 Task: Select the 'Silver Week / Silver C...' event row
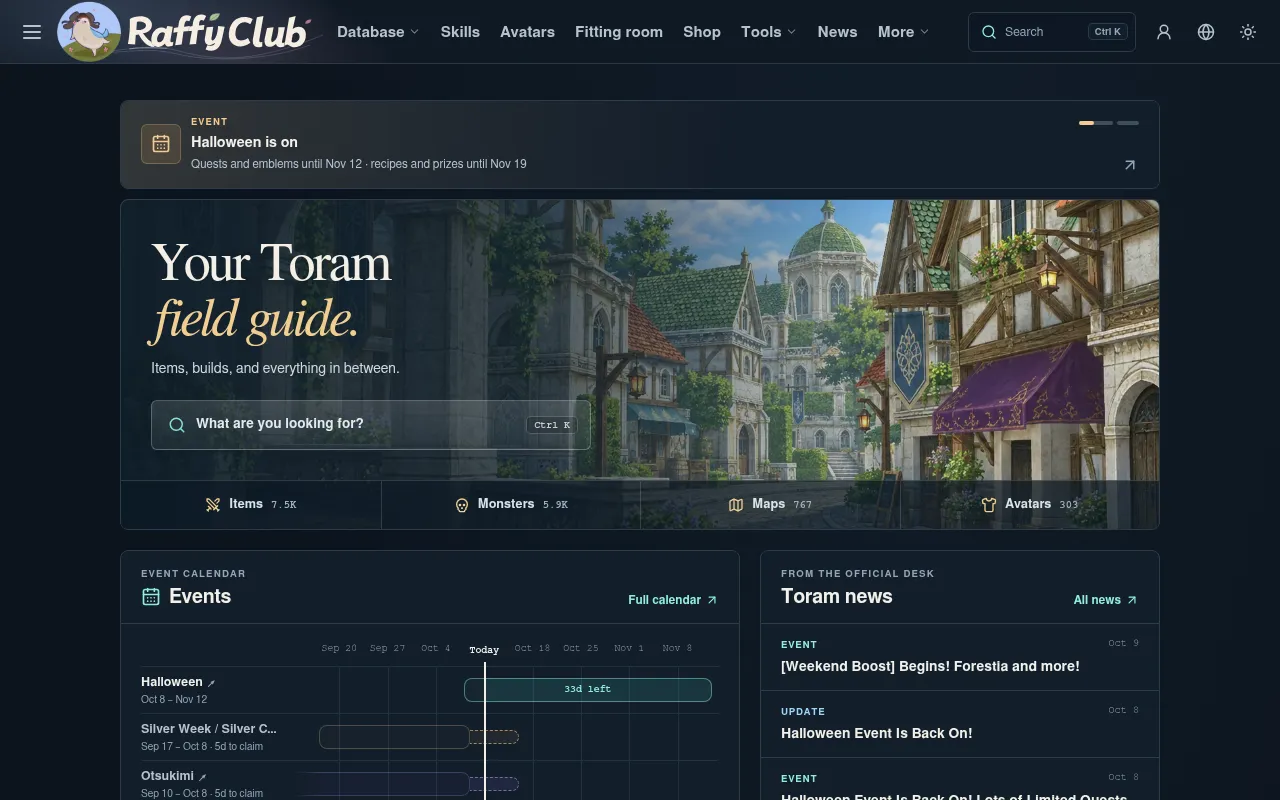pos(429,737)
